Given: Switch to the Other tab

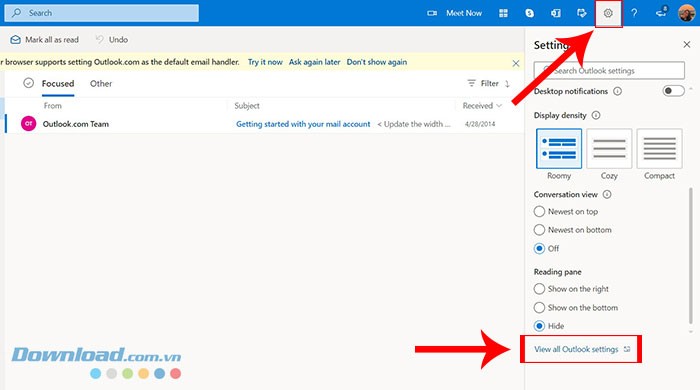Looking at the screenshot, I should pos(101,83).
